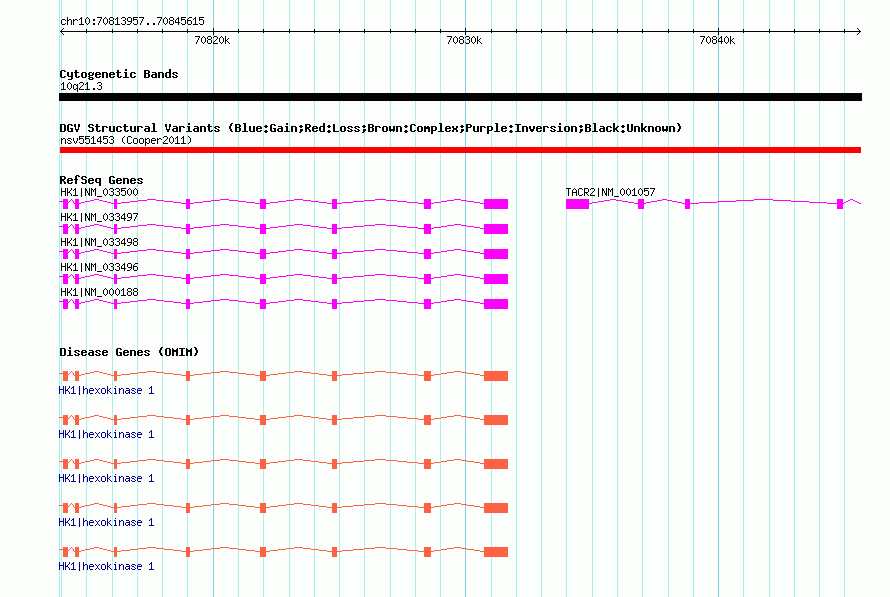Image resolution: width=890 pixels, height=597 pixels.
Task: Click the Cytogenetic Bands track title
Action: click(119, 74)
